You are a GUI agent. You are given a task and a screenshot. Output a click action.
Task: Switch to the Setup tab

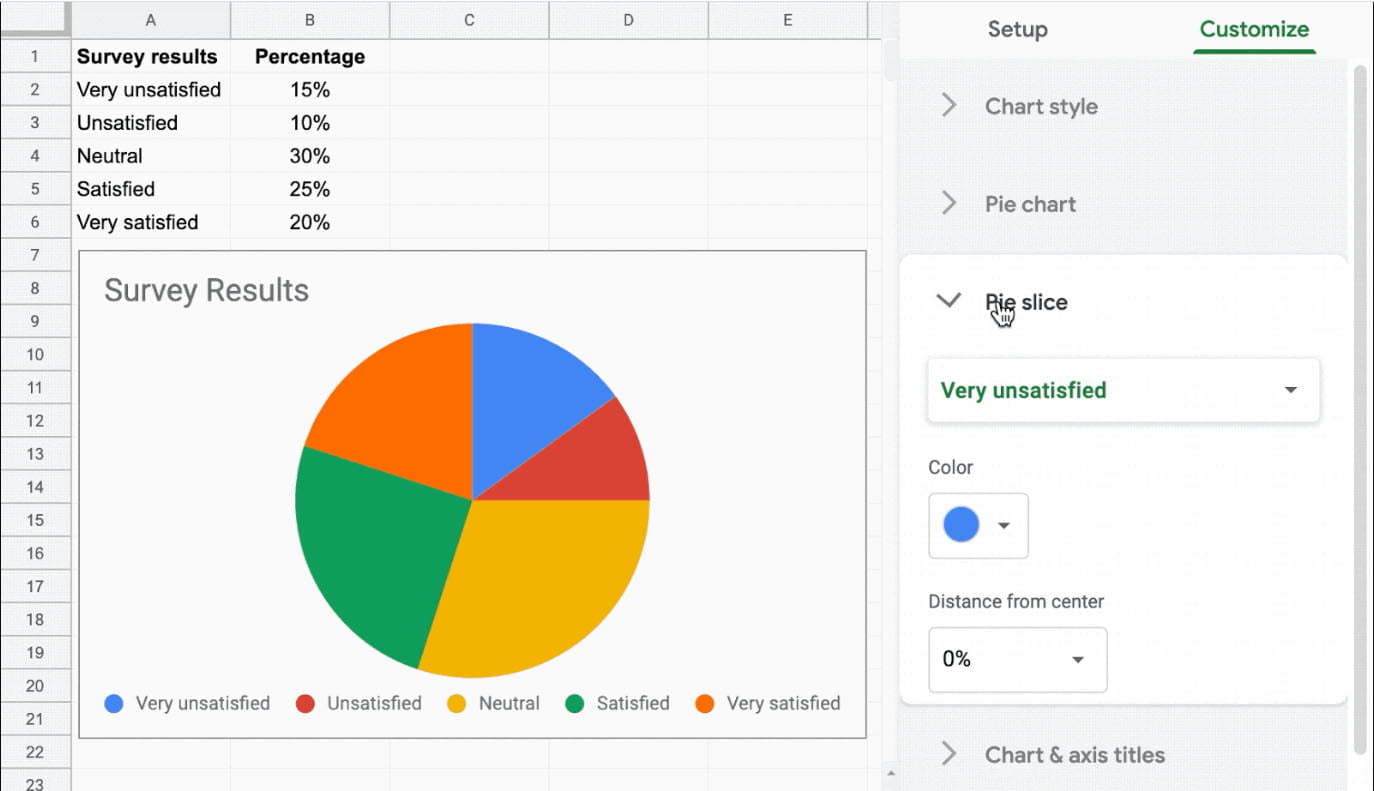(1017, 30)
